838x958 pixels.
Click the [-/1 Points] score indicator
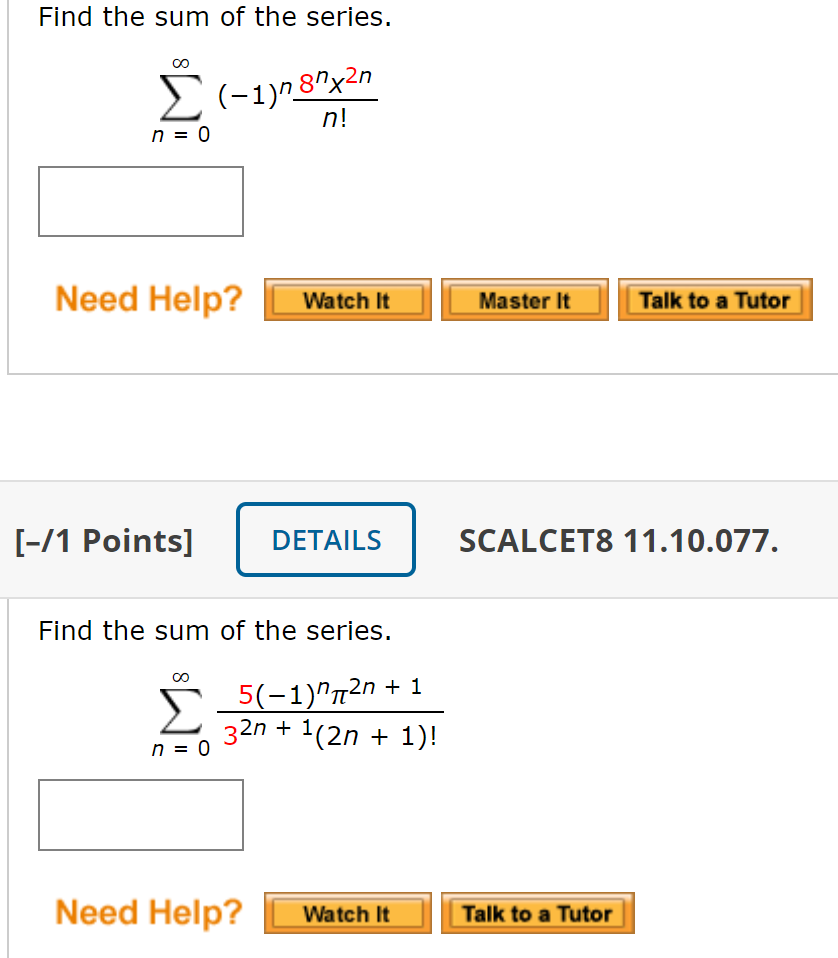pos(103,540)
